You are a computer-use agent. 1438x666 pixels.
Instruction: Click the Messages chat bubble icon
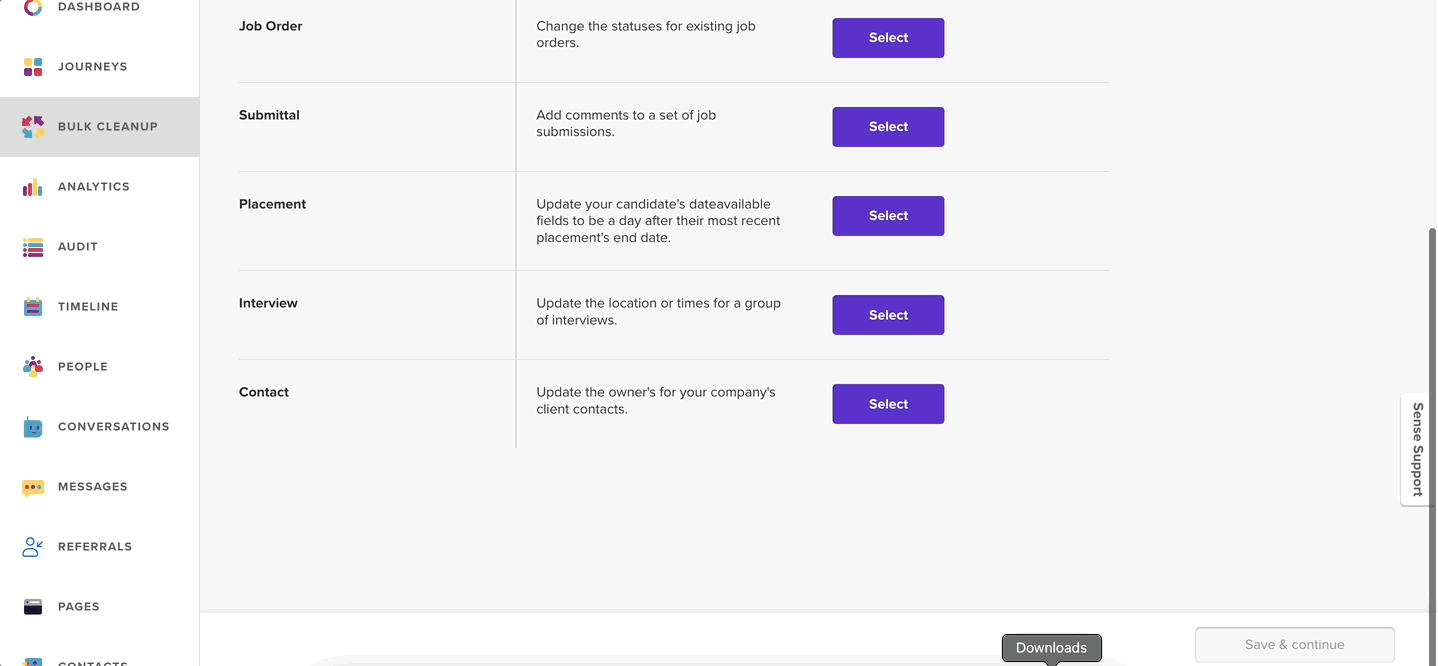click(x=33, y=487)
